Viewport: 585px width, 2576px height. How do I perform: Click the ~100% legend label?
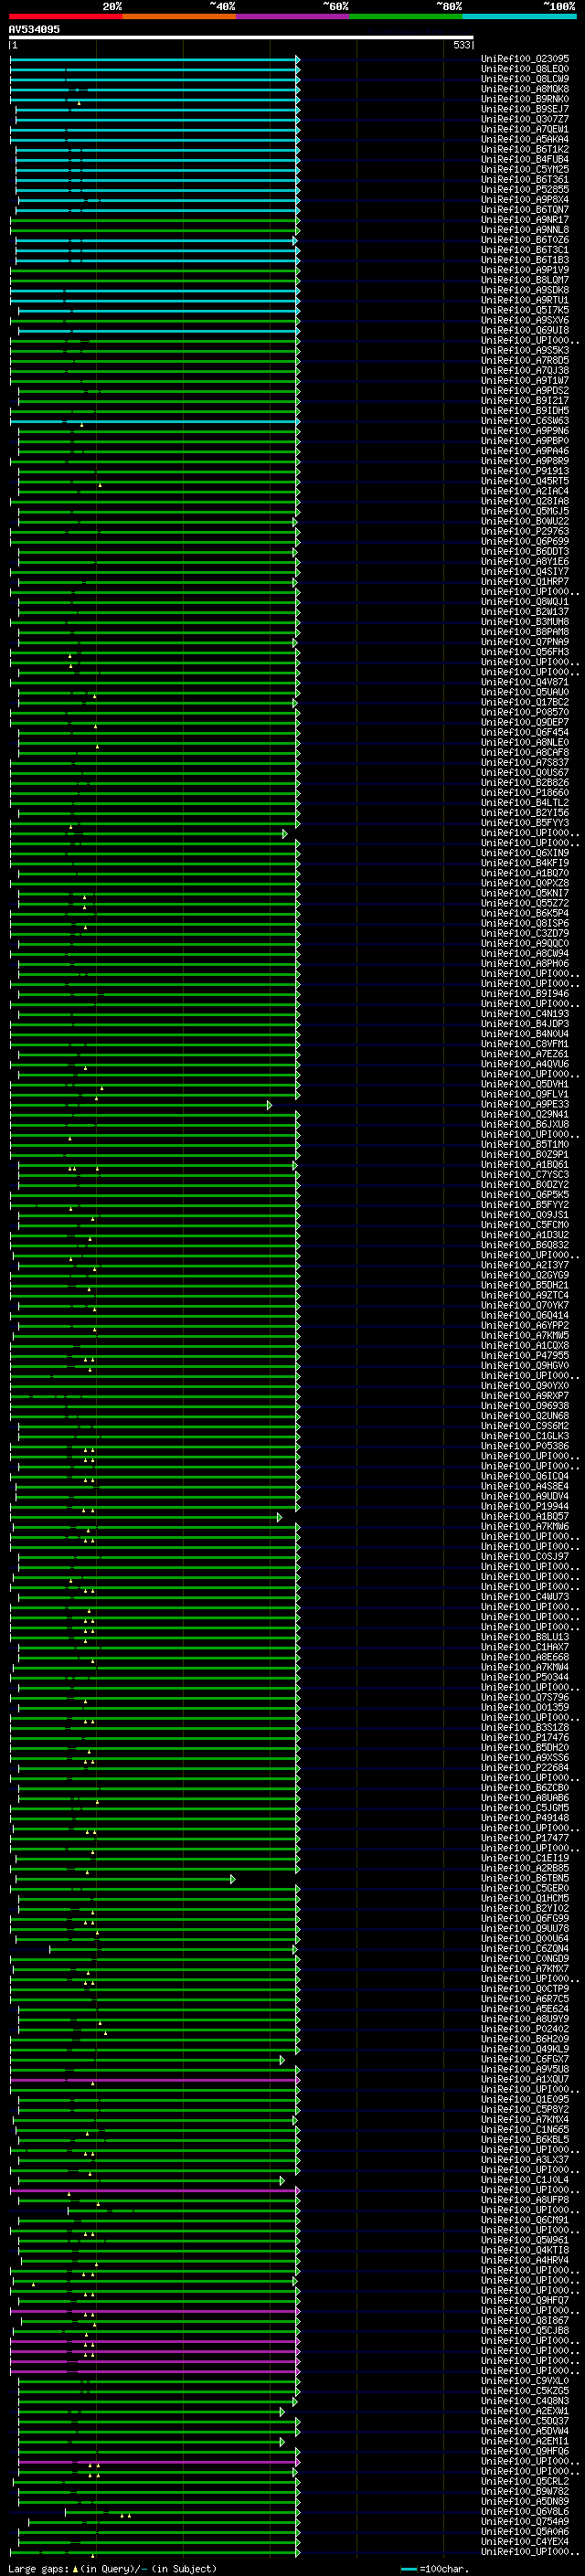560,6
